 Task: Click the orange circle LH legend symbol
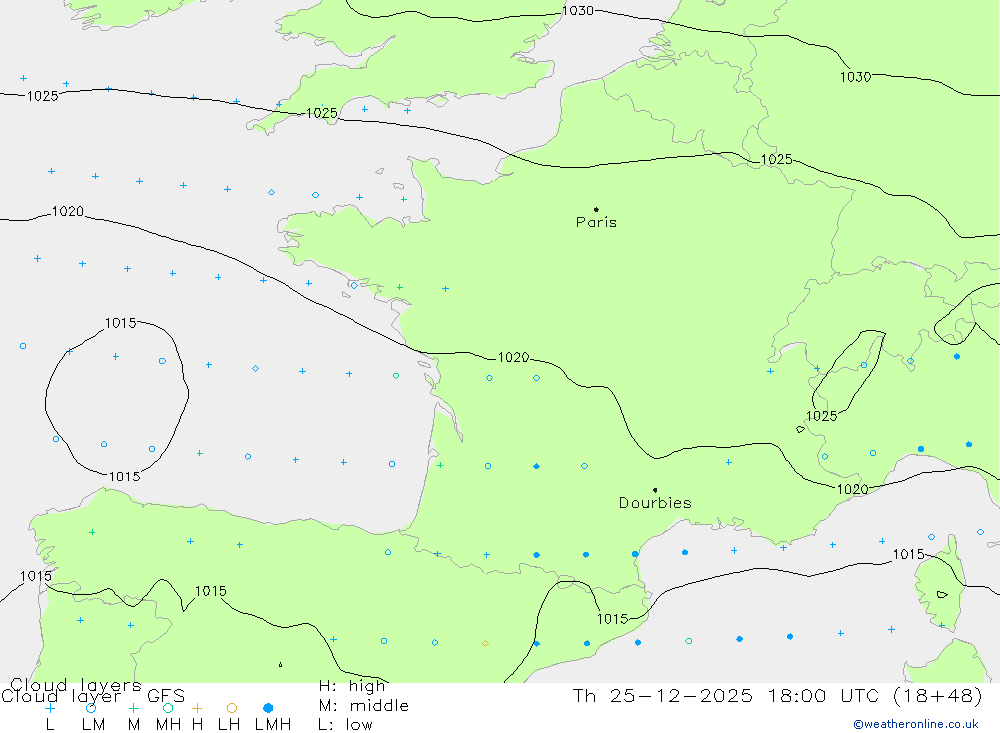[232, 708]
